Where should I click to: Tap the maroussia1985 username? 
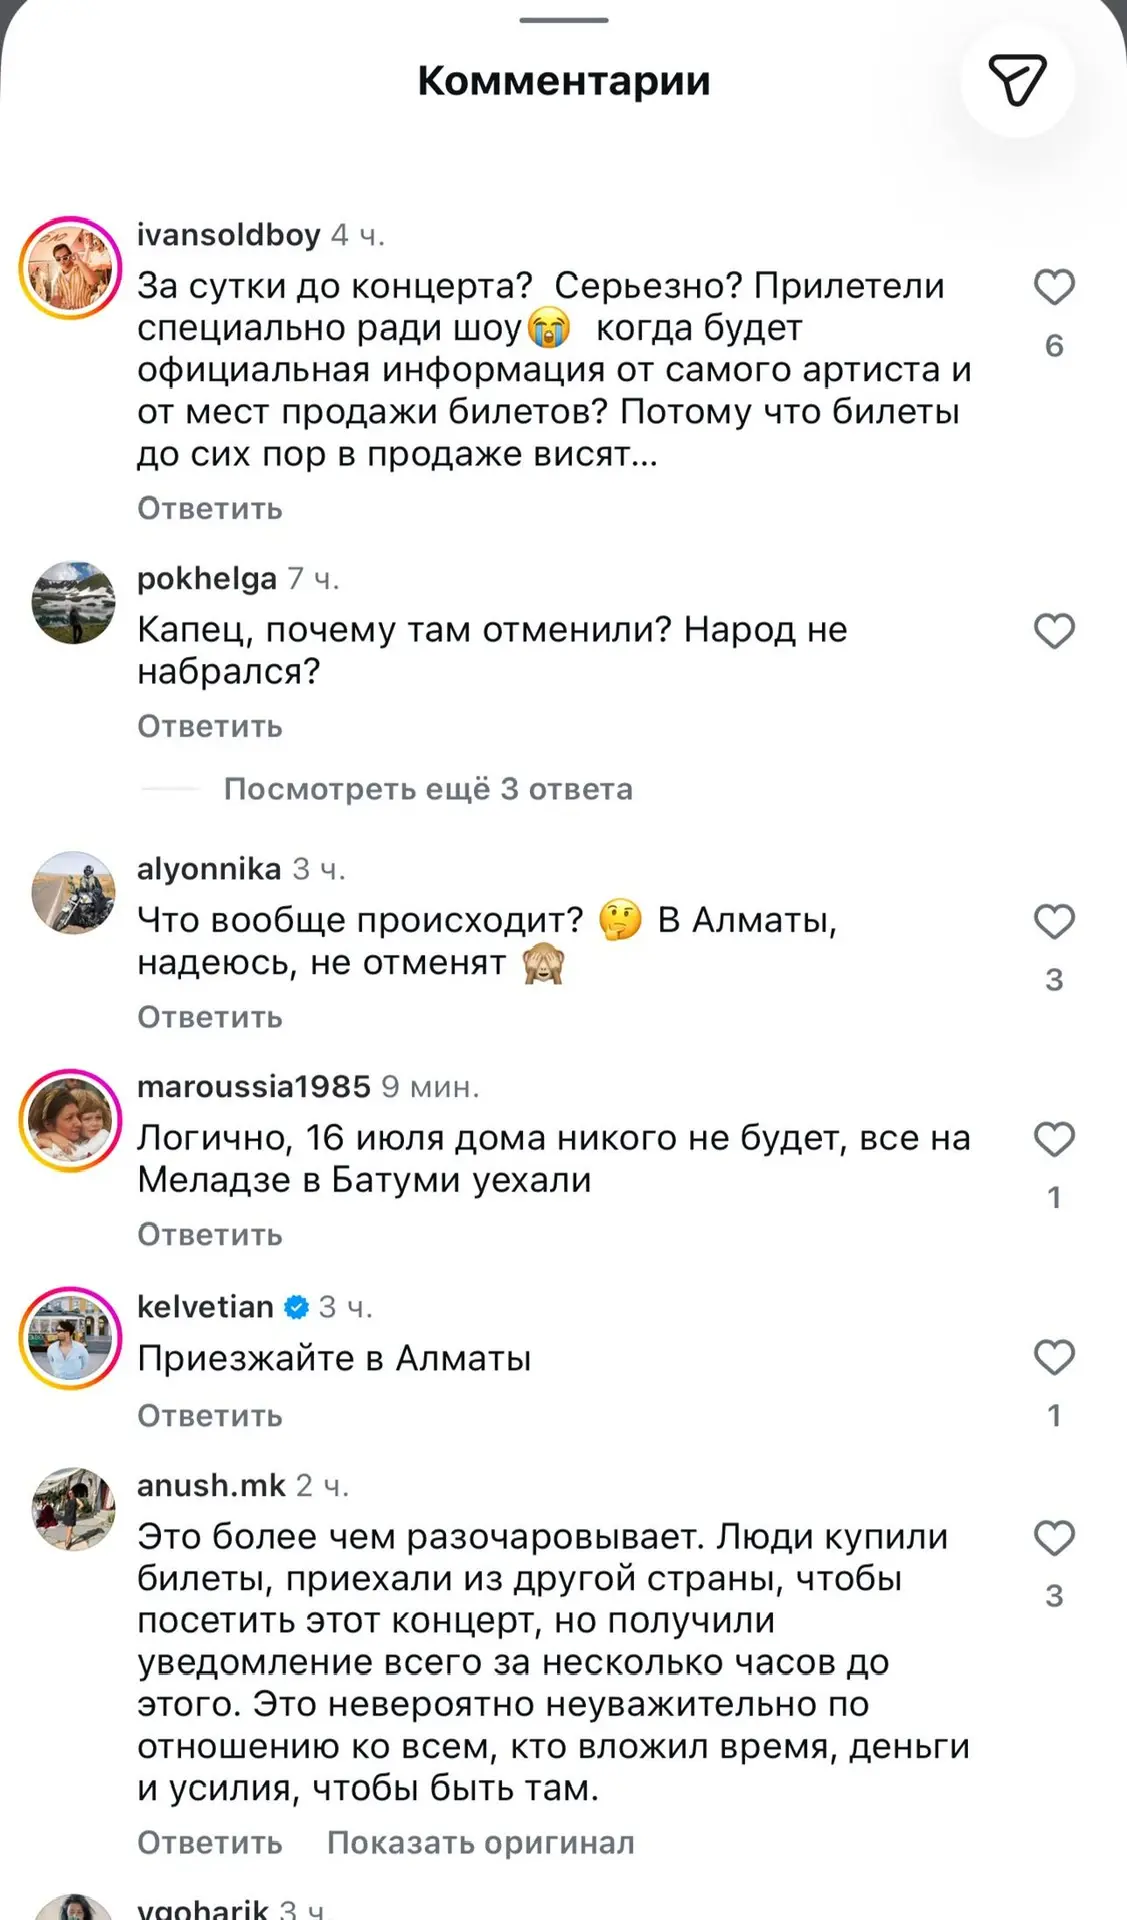tap(253, 1086)
